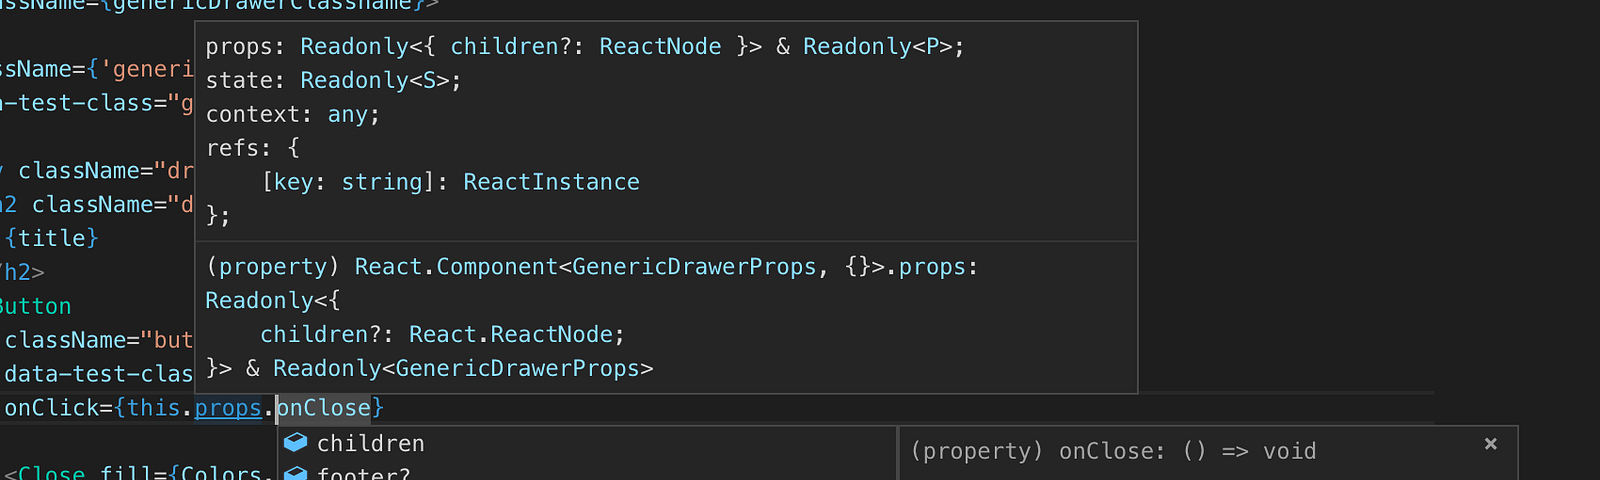Click the closing h2 tag line
The image size is (1600, 480).
coord(22,272)
